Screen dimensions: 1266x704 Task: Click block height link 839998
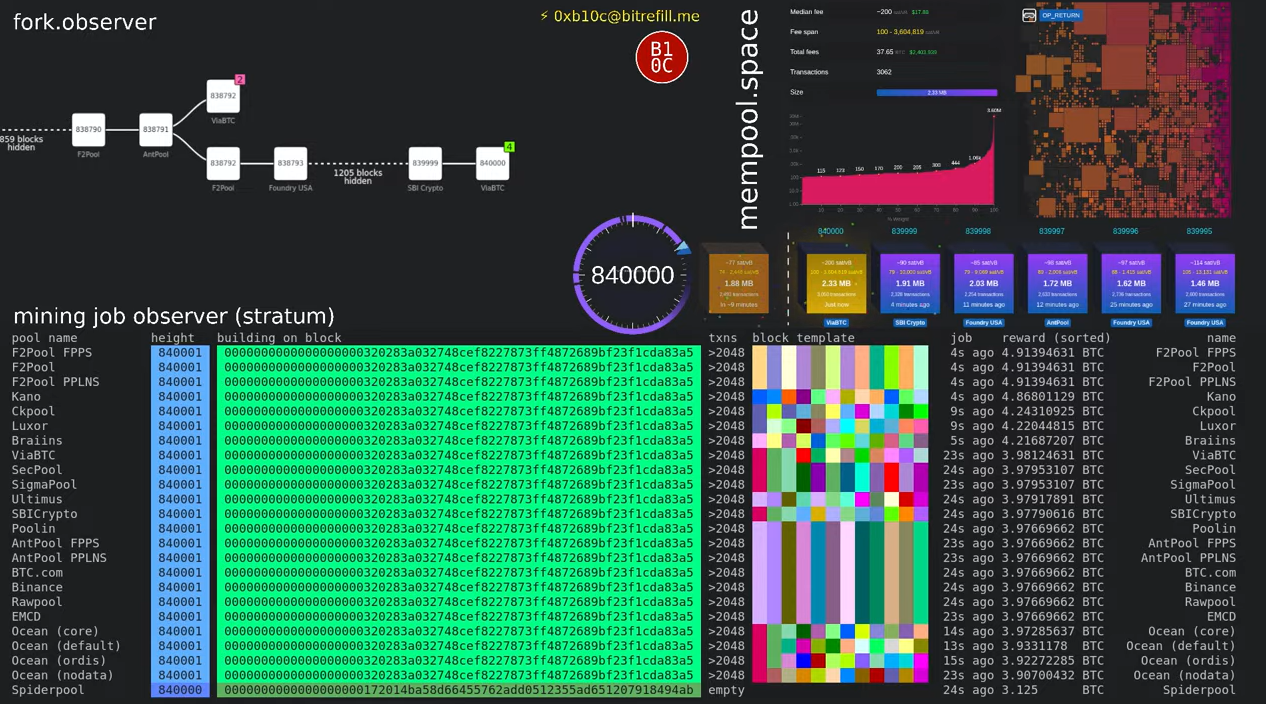(978, 231)
